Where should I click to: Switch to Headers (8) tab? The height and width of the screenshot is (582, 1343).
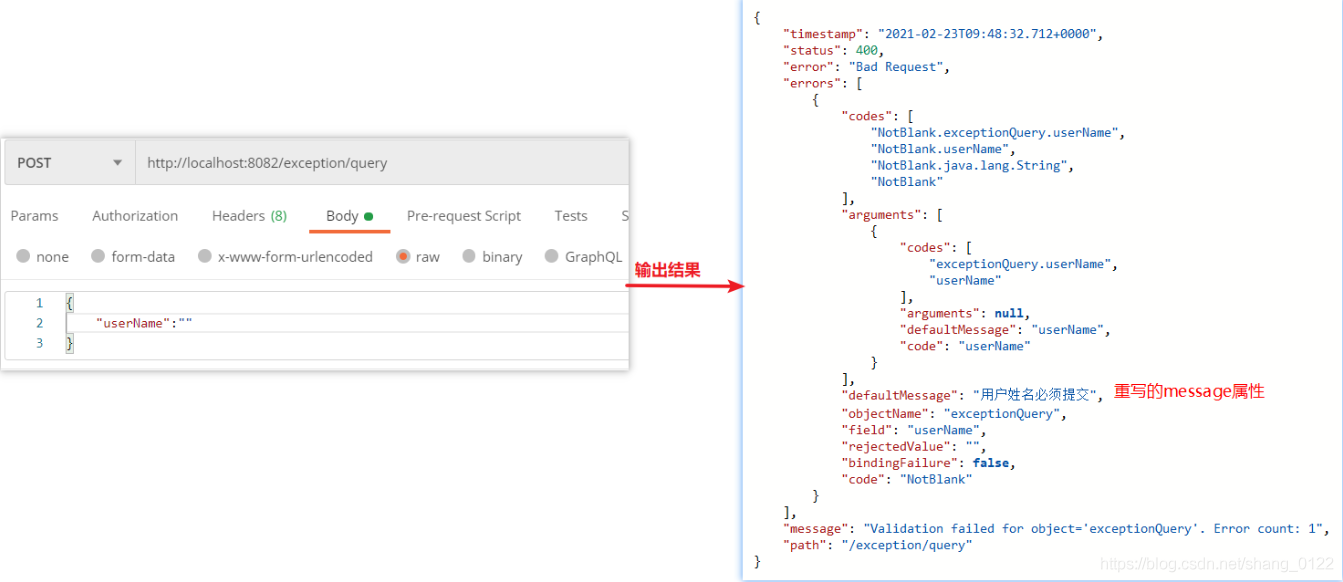click(249, 216)
